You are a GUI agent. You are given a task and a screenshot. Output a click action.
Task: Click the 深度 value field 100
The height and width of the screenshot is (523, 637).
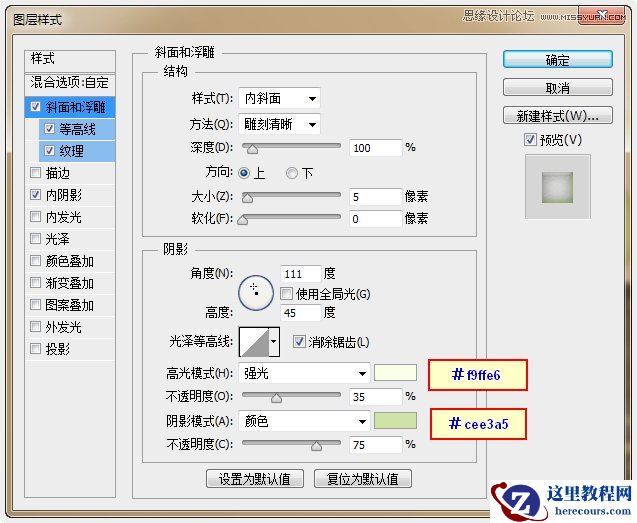click(x=375, y=148)
